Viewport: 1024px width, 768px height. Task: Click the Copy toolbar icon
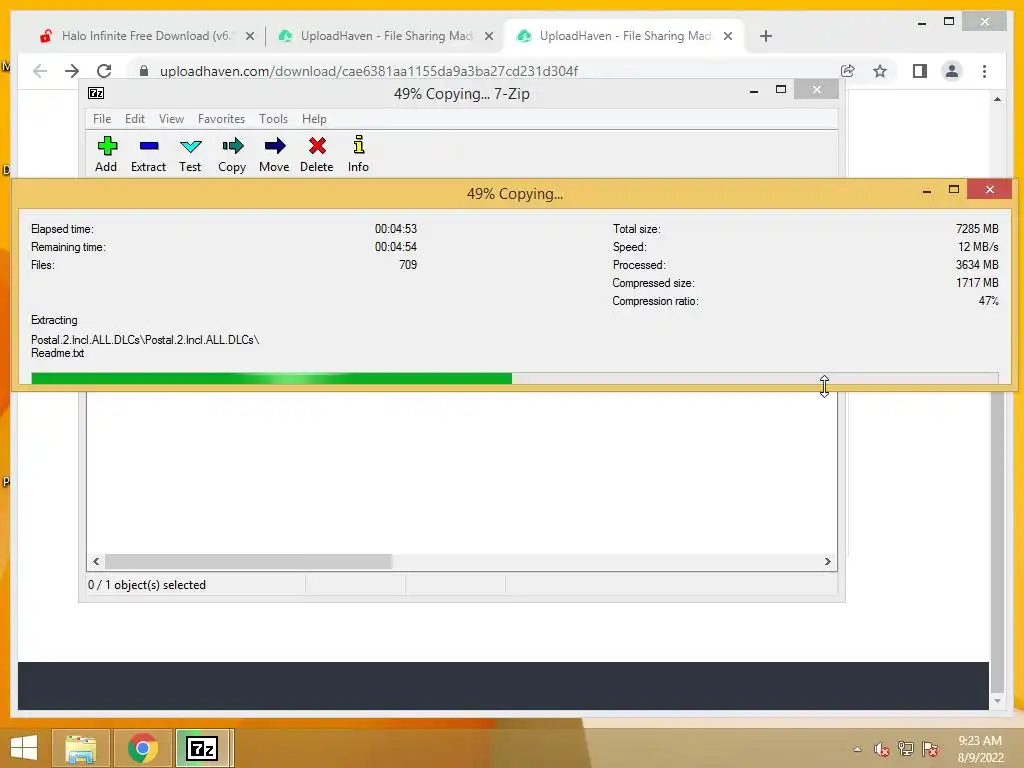pyautogui.click(x=232, y=146)
